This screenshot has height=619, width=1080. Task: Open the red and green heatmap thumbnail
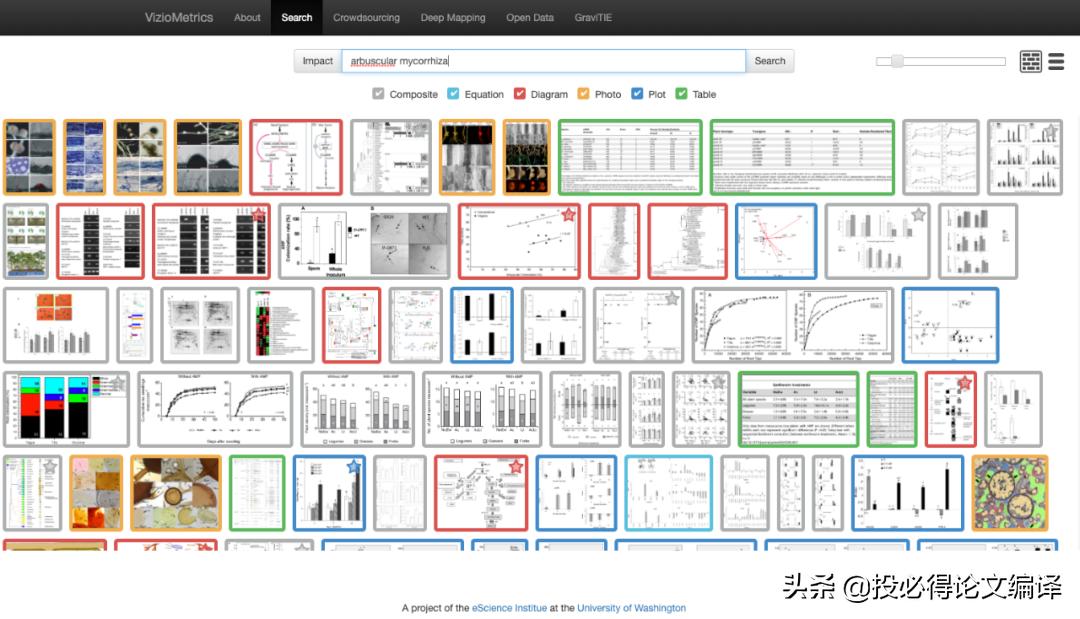[x=280, y=326]
